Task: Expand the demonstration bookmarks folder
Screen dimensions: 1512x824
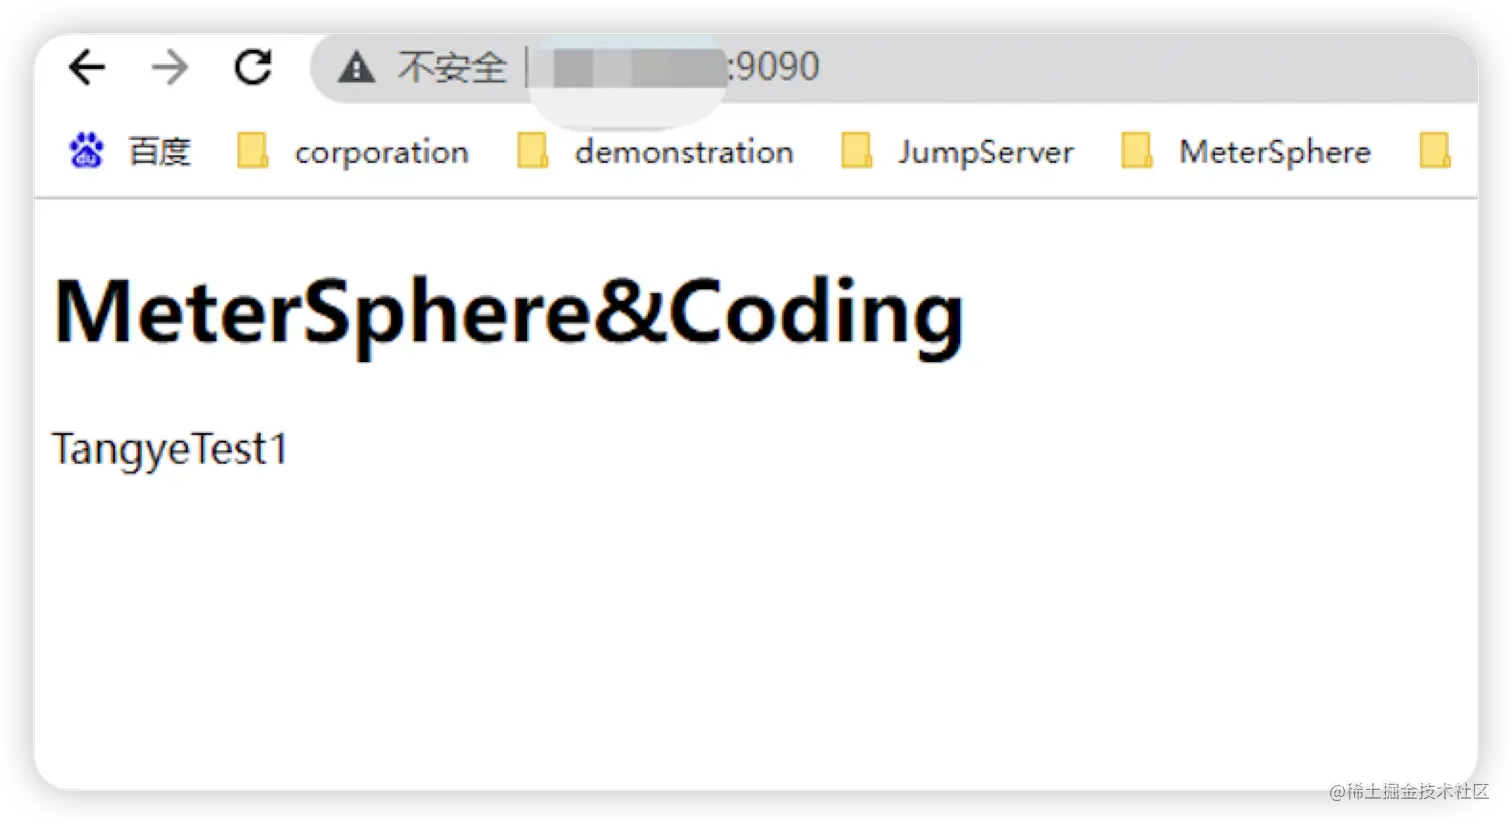Action: click(x=684, y=152)
